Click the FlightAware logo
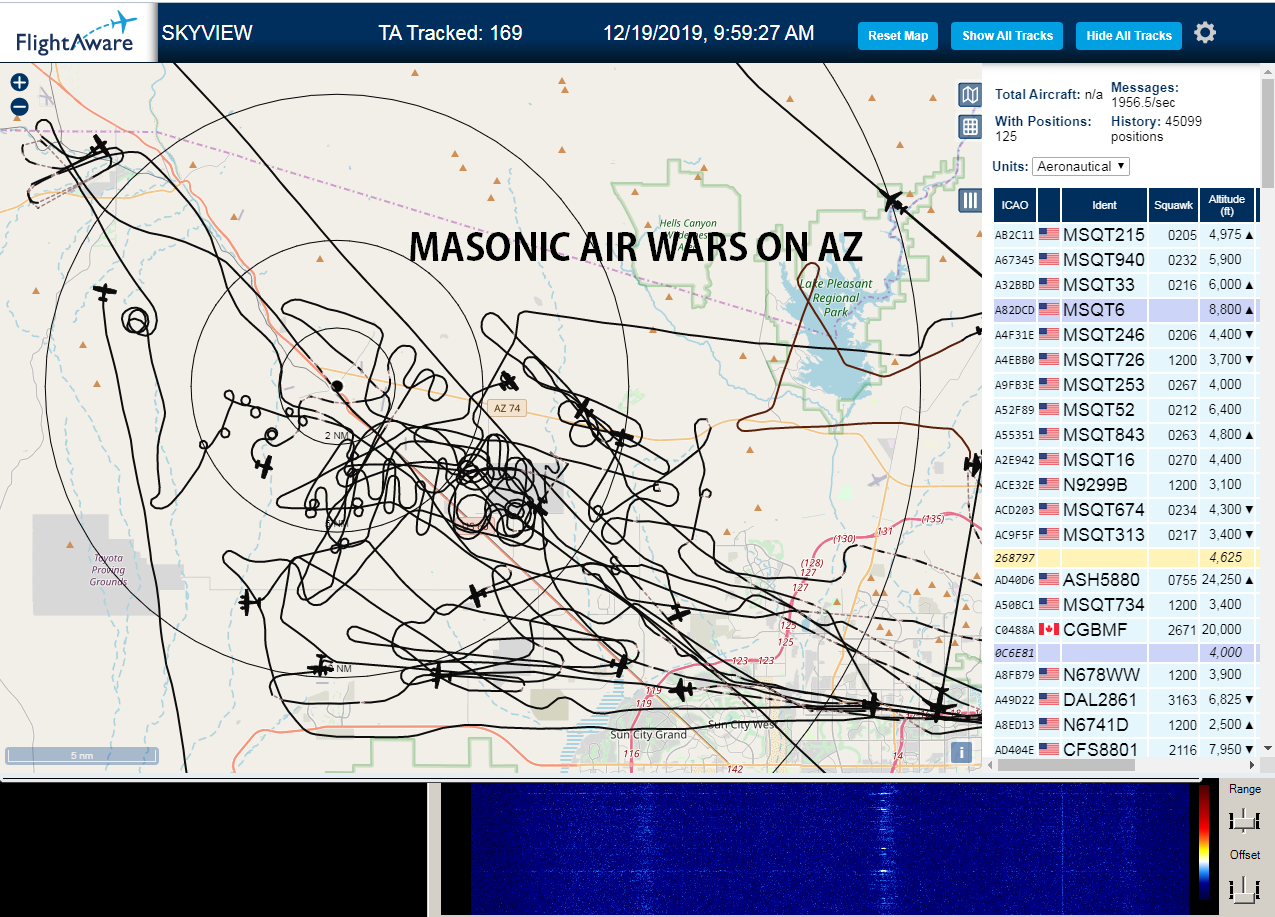 [79, 33]
